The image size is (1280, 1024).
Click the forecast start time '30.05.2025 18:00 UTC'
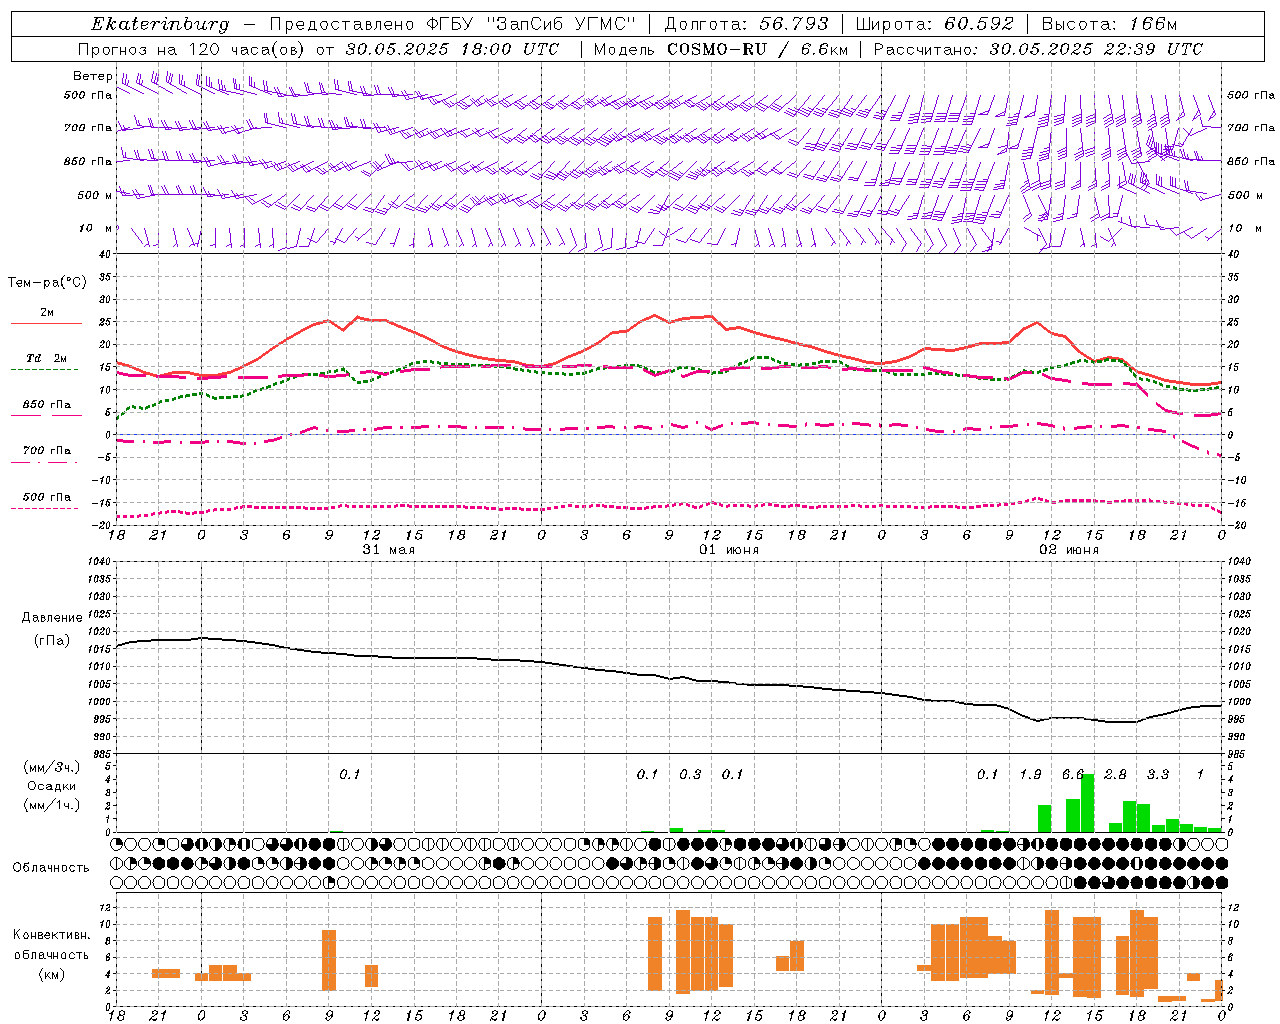point(452,49)
